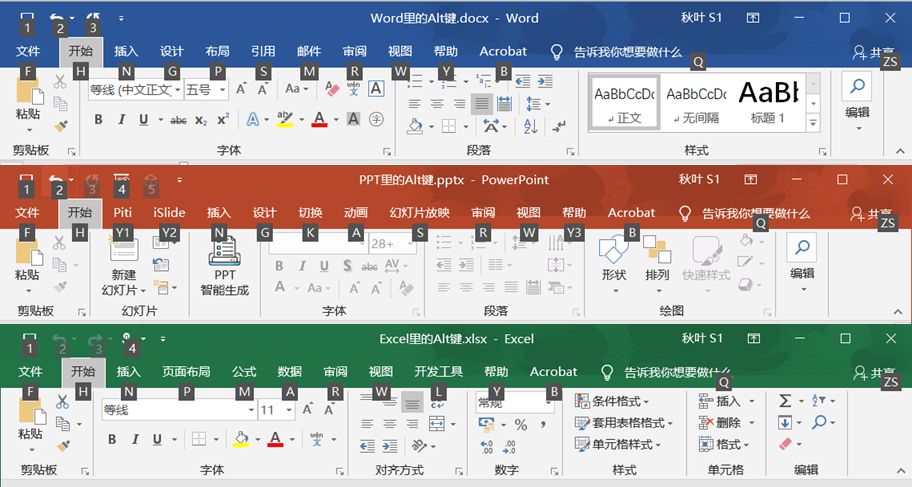Click Excel 单元格样式 button

[x=618, y=445]
